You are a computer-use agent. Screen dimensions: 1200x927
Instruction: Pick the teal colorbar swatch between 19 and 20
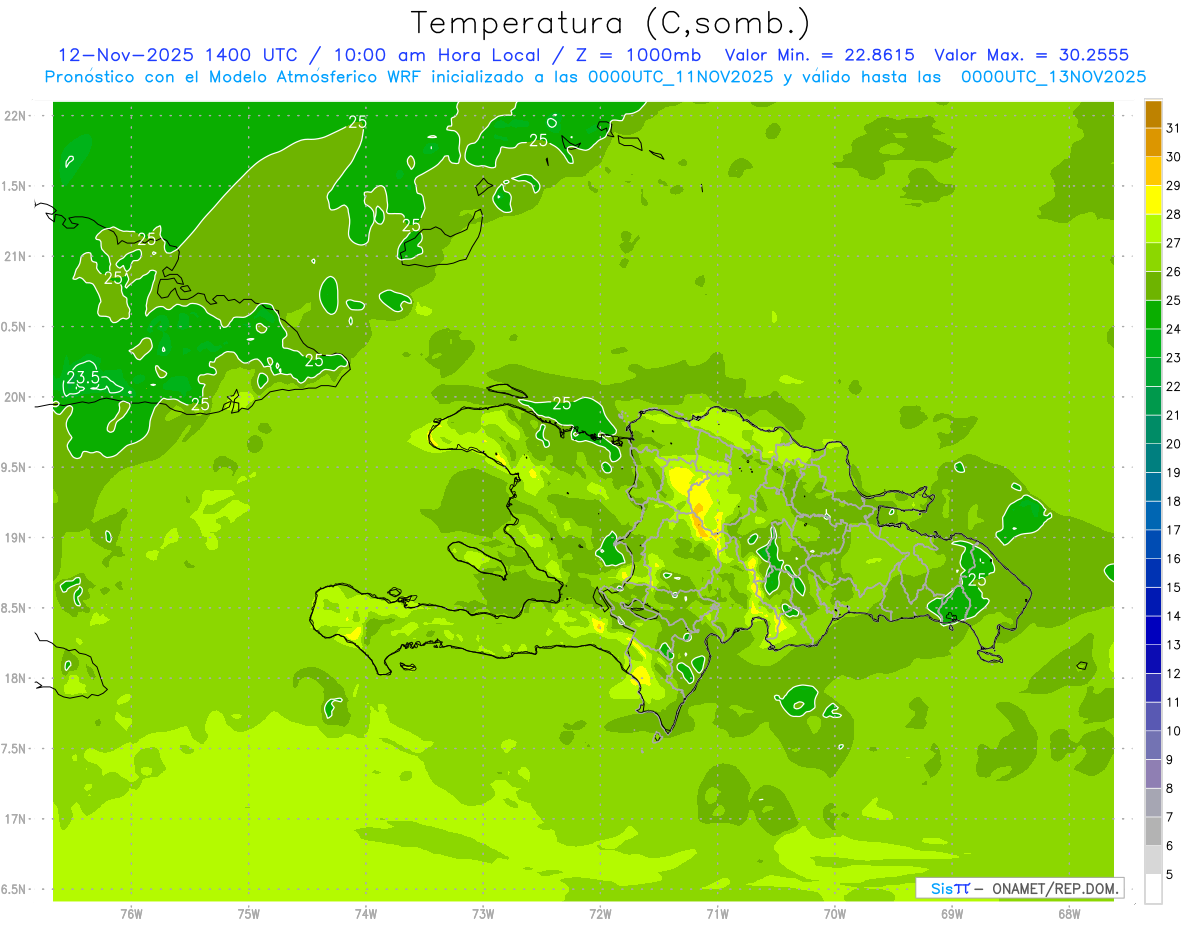coord(1153,458)
